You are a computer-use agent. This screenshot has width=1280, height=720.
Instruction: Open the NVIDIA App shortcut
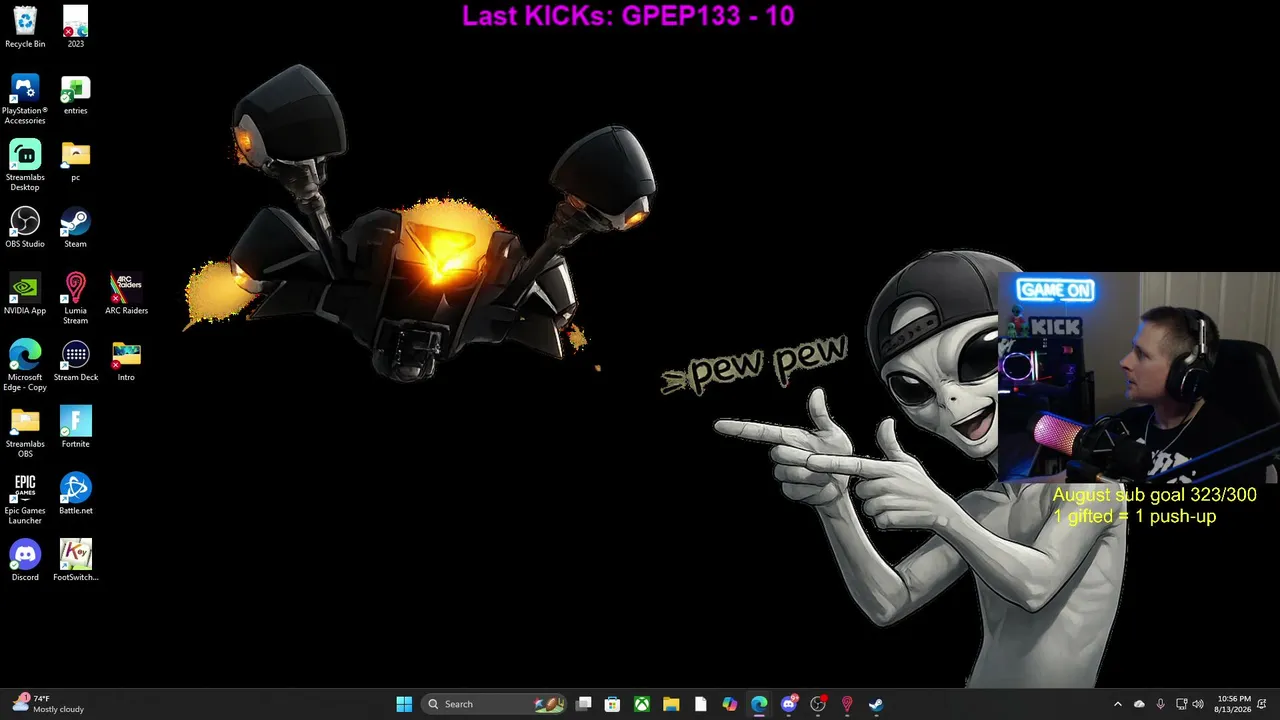pos(25,294)
